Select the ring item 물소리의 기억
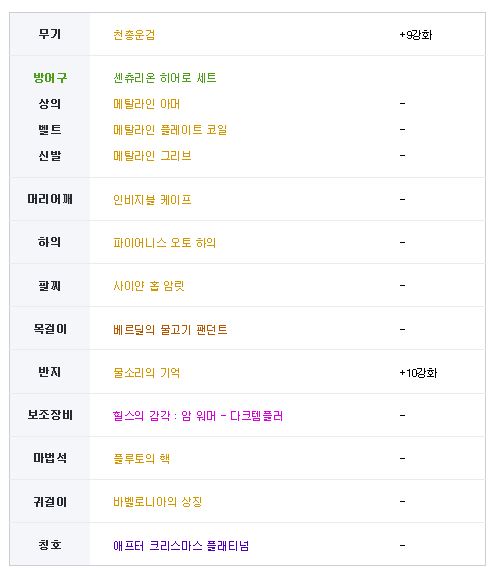This screenshot has width=502, height=581. [146, 373]
